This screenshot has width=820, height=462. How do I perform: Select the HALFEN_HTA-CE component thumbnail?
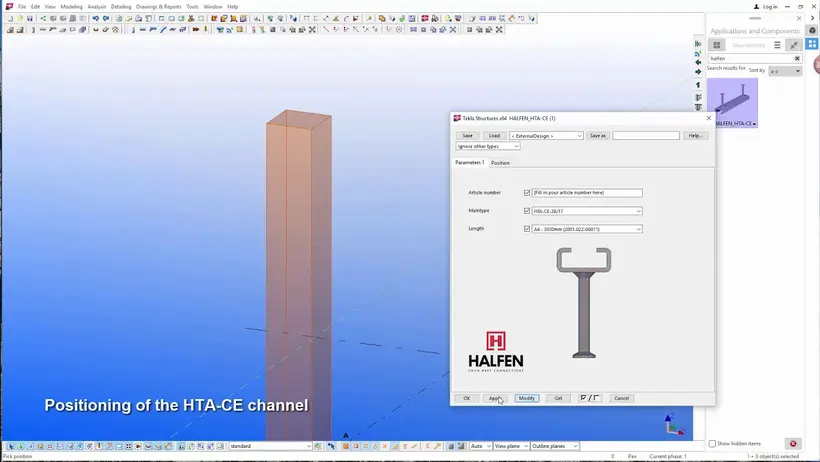[732, 103]
